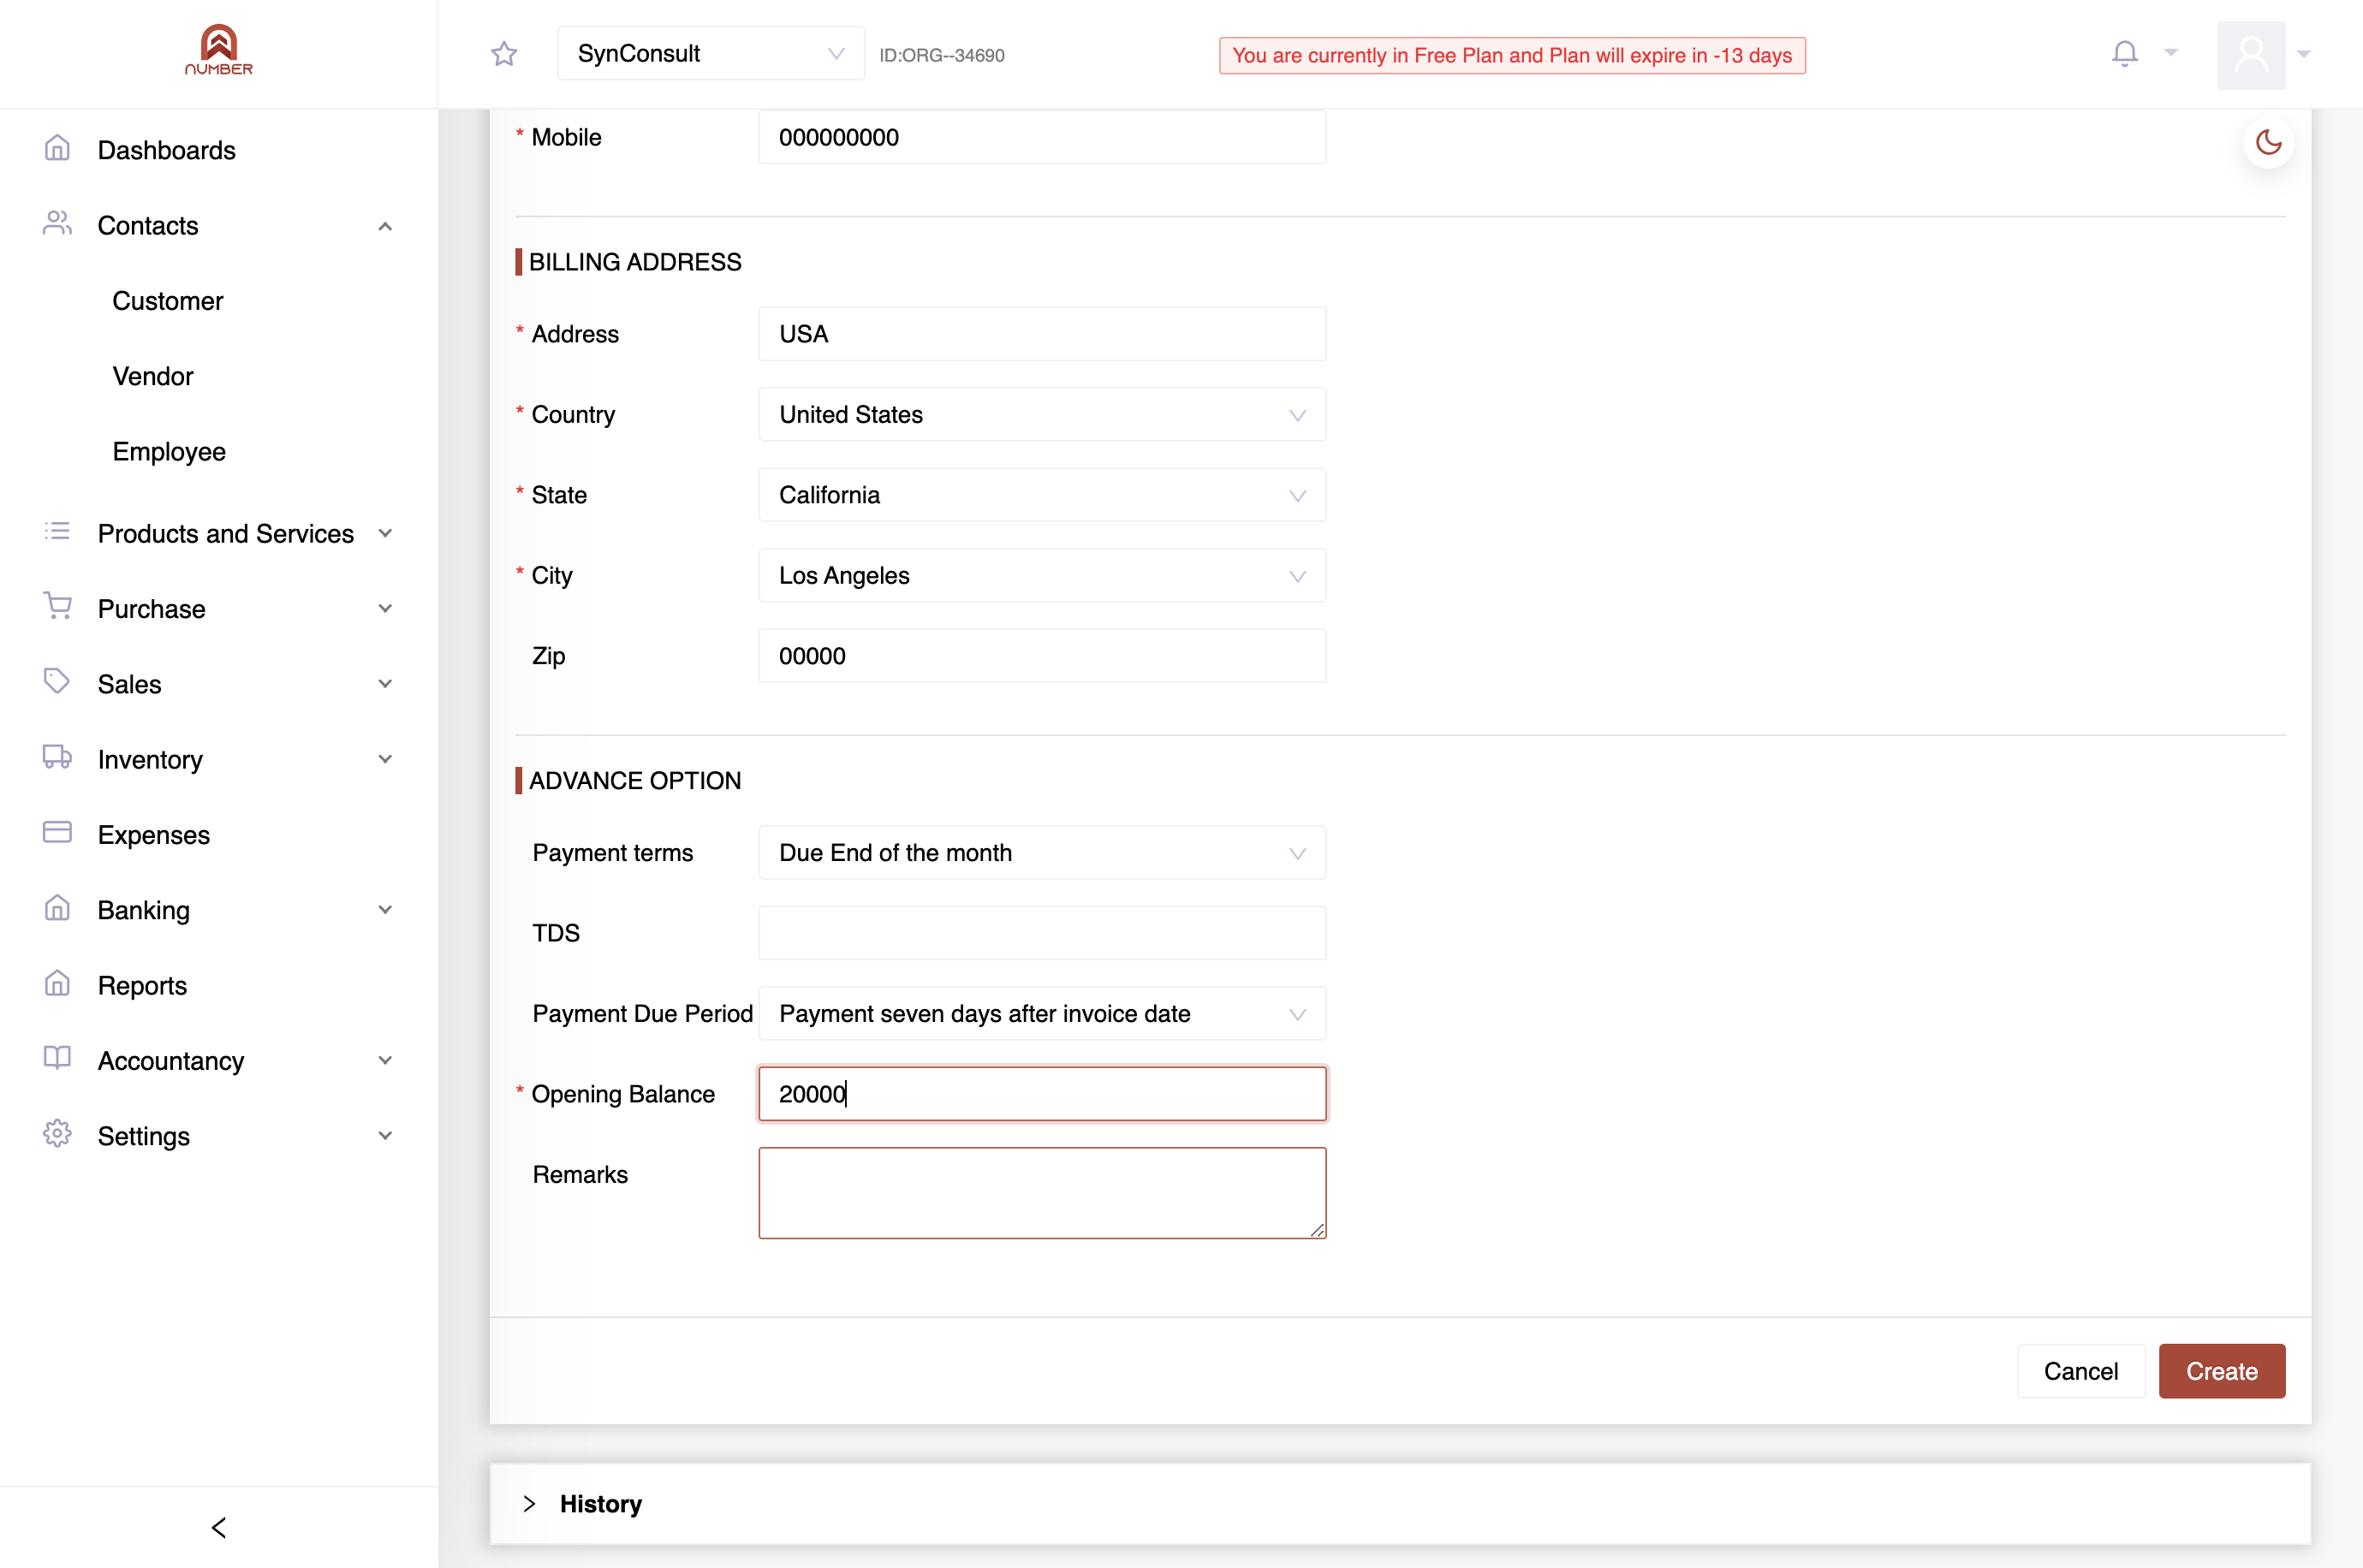Click the Cancel button
Screen dimensions: 2363x1568
coord(2080,1371)
